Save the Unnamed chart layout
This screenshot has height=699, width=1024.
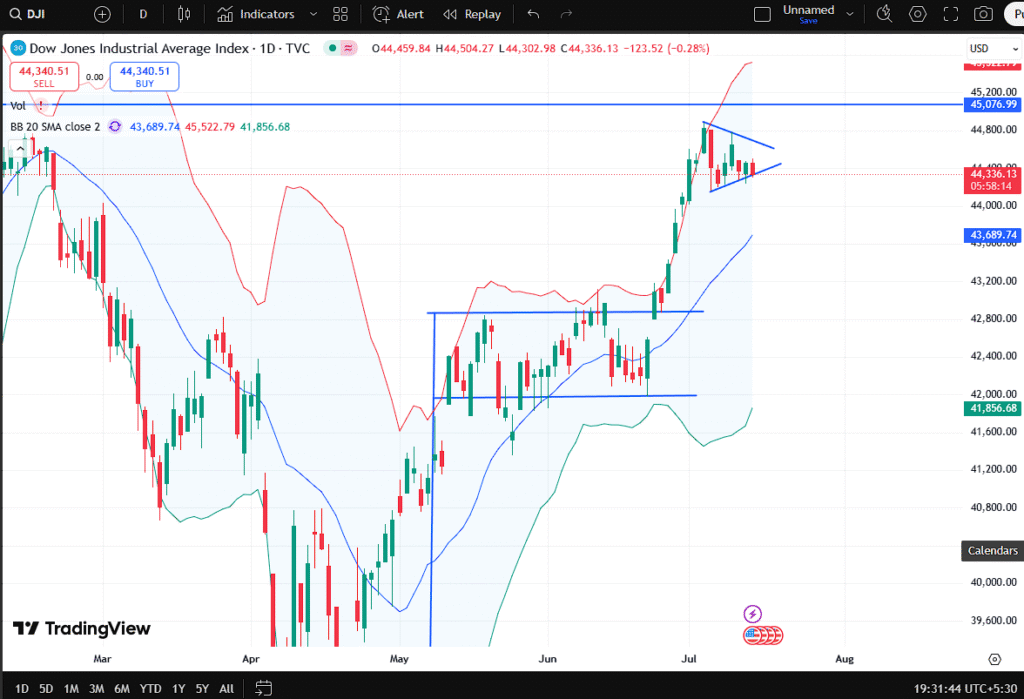[808, 21]
